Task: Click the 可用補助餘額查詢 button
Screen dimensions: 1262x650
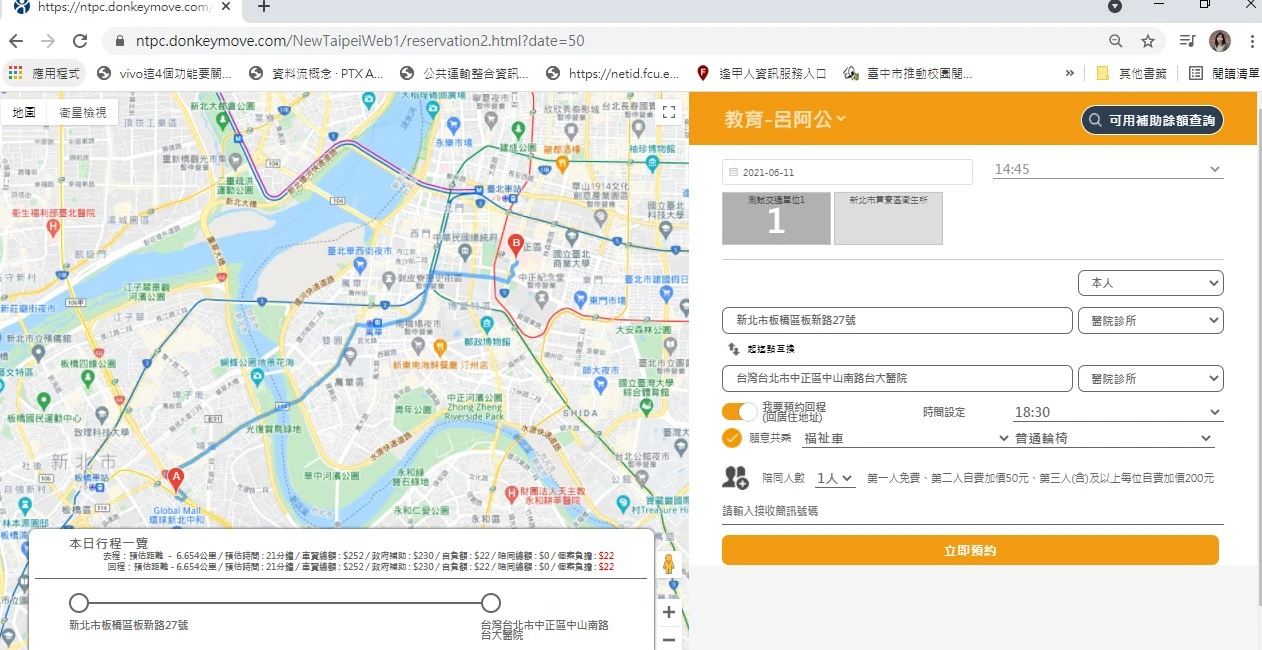Action: pos(1152,120)
